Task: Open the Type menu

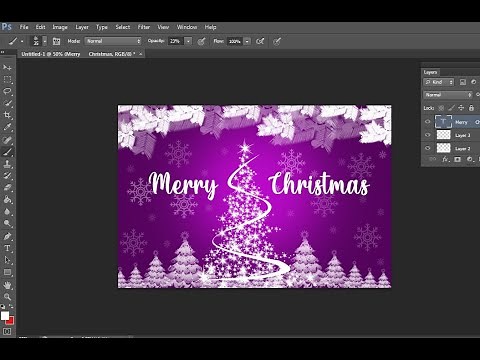Action: (102, 27)
